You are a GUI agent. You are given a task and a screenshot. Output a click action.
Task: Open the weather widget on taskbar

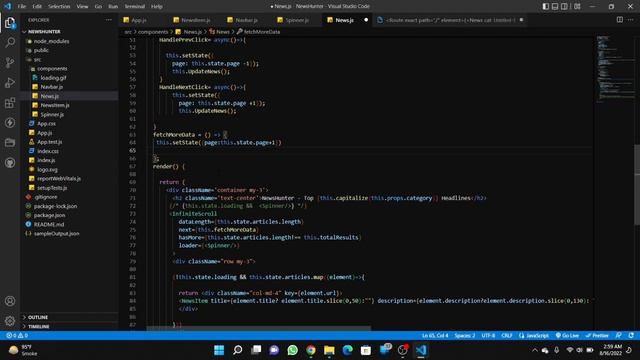[24, 350]
